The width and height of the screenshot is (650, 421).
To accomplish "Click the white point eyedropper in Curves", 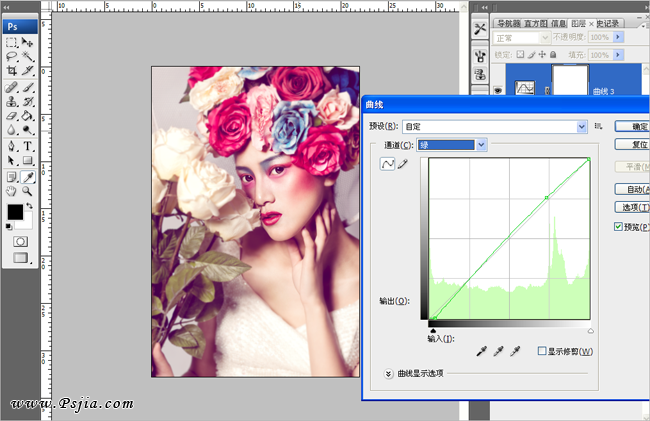I will pos(516,351).
